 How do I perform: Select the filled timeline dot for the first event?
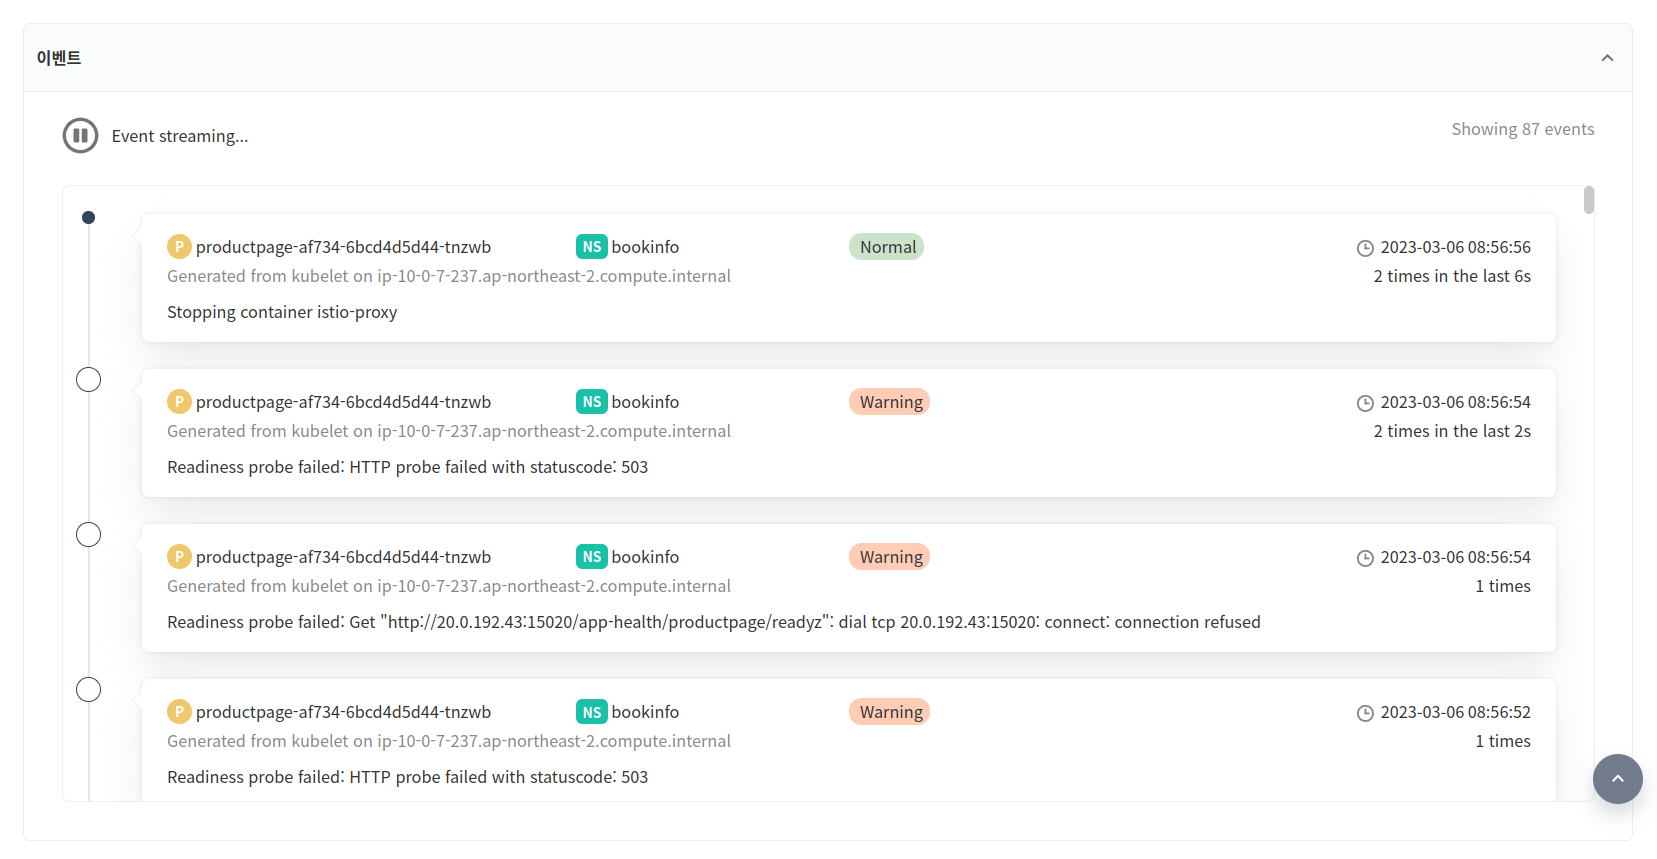point(88,217)
